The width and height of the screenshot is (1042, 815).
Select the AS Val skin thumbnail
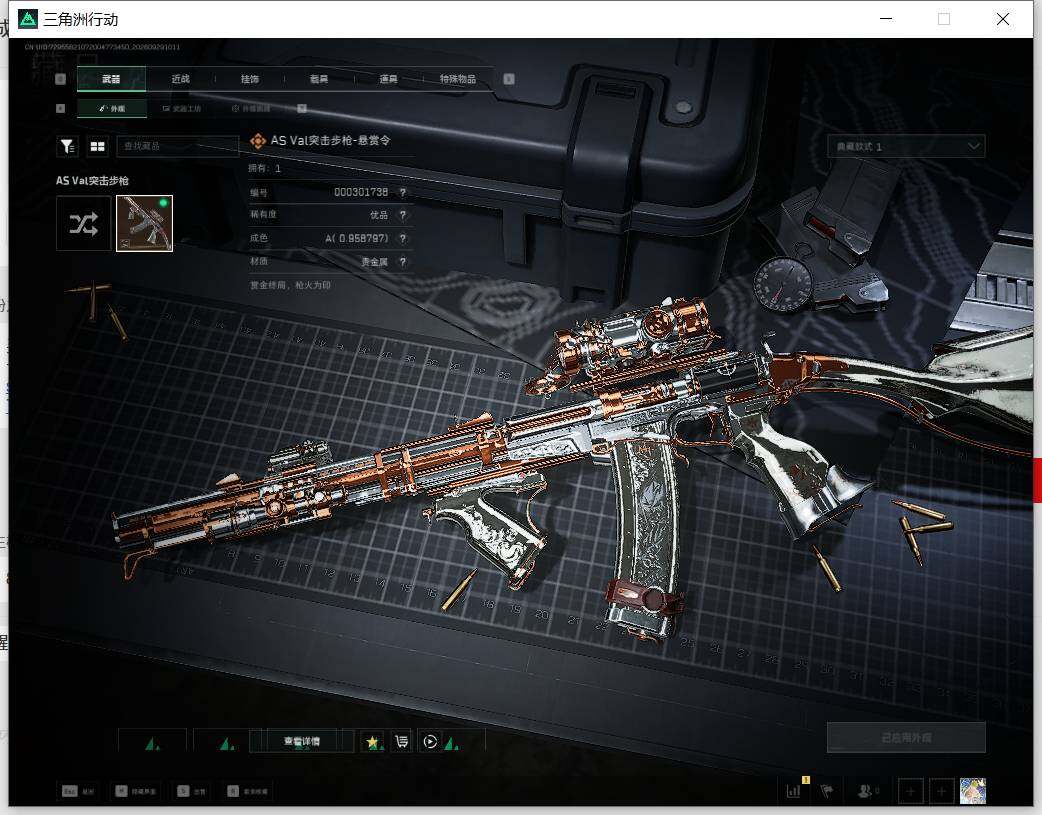coord(145,223)
